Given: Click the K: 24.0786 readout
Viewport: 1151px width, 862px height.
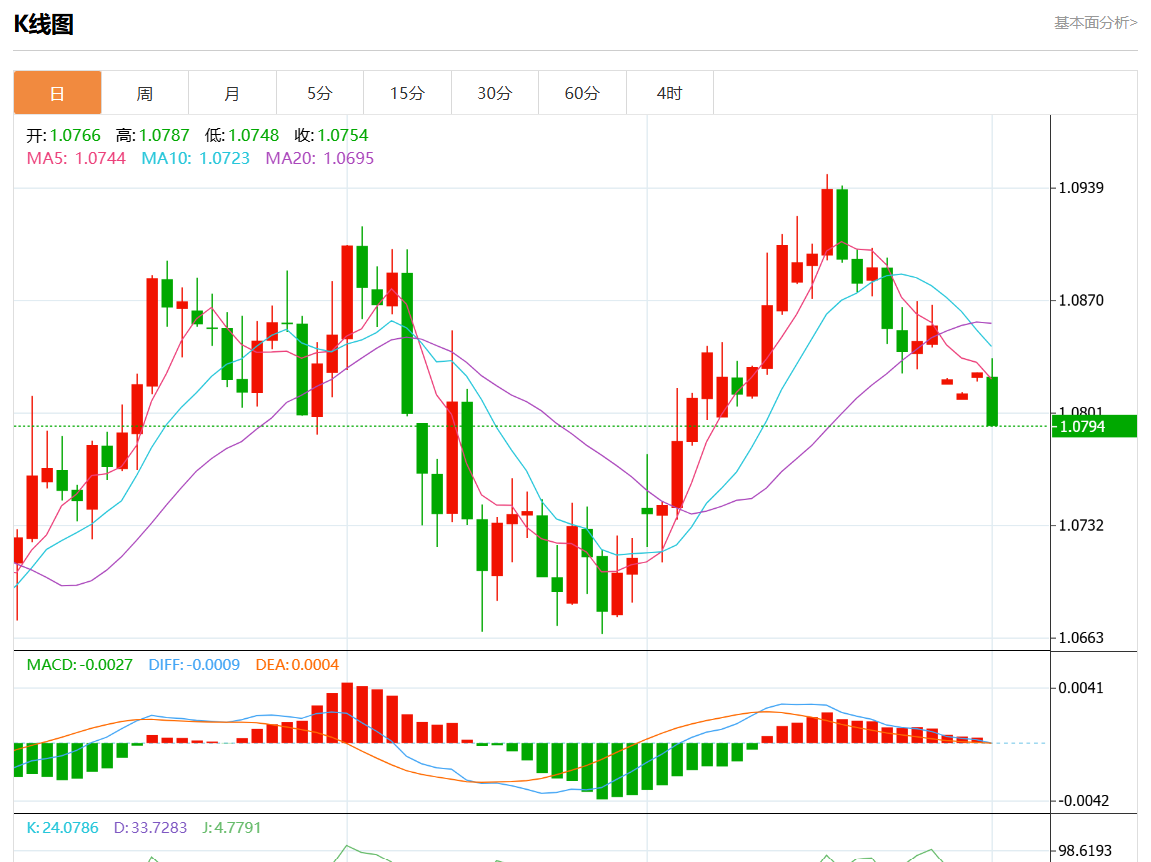Looking at the screenshot, I should point(62,827).
